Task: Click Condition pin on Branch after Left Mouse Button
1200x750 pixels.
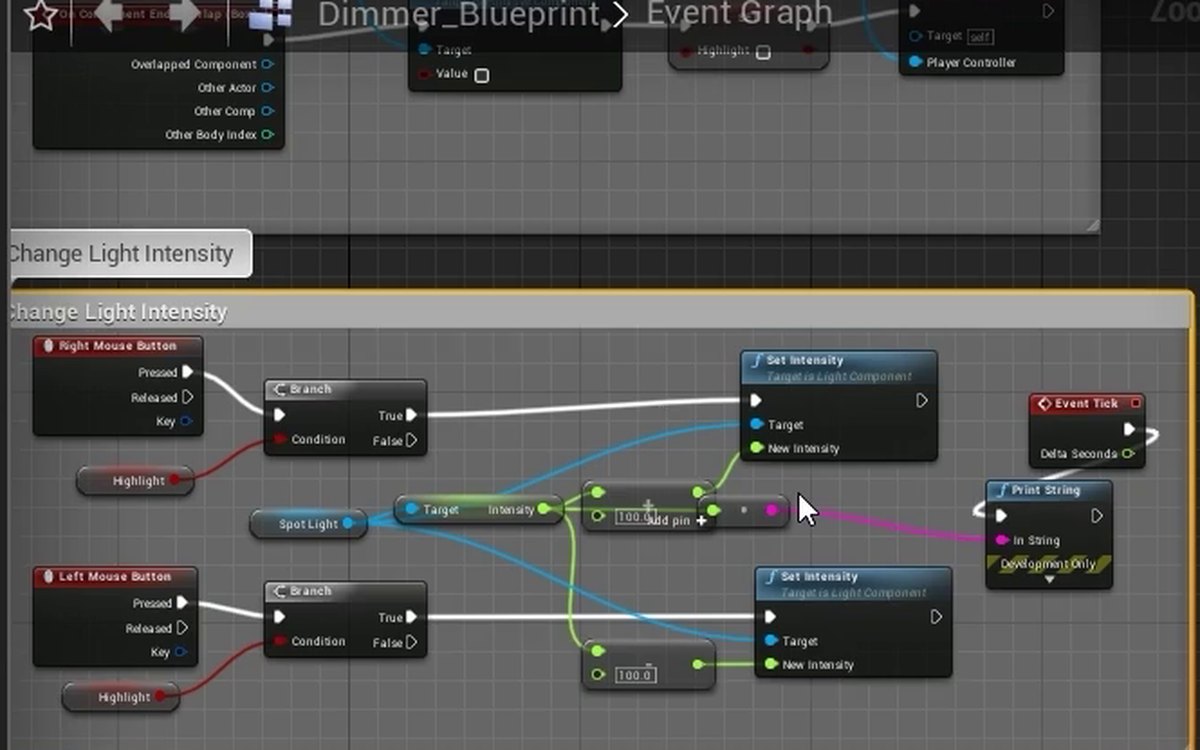Action: [x=280, y=641]
